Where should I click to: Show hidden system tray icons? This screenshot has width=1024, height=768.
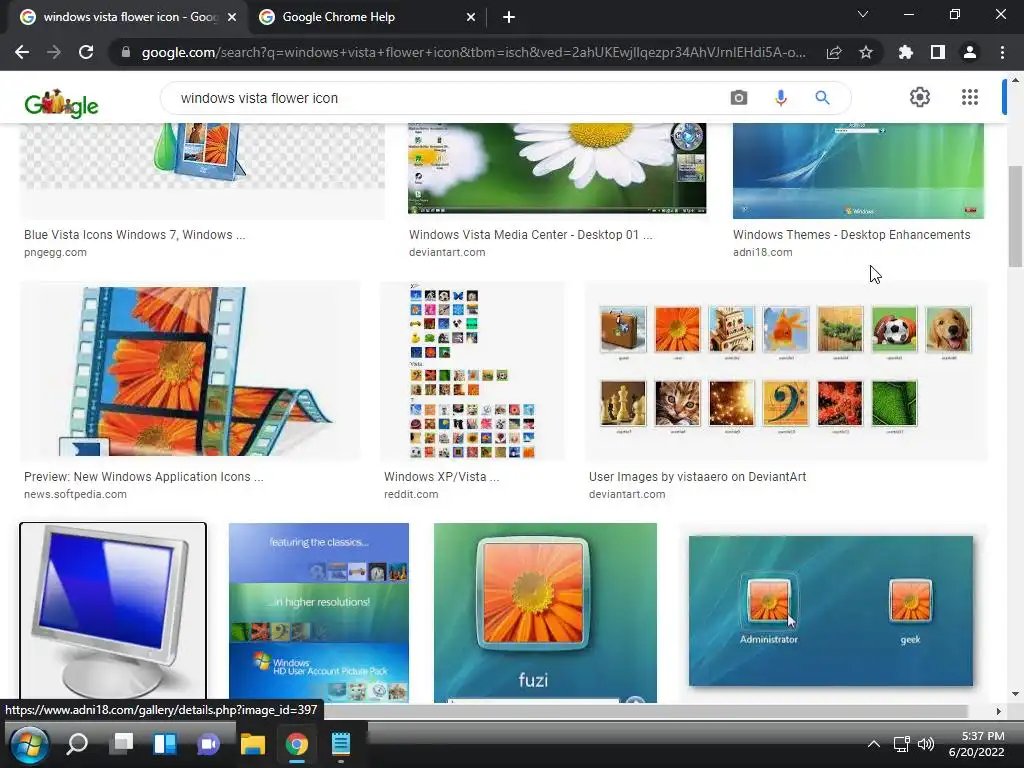(x=873, y=744)
